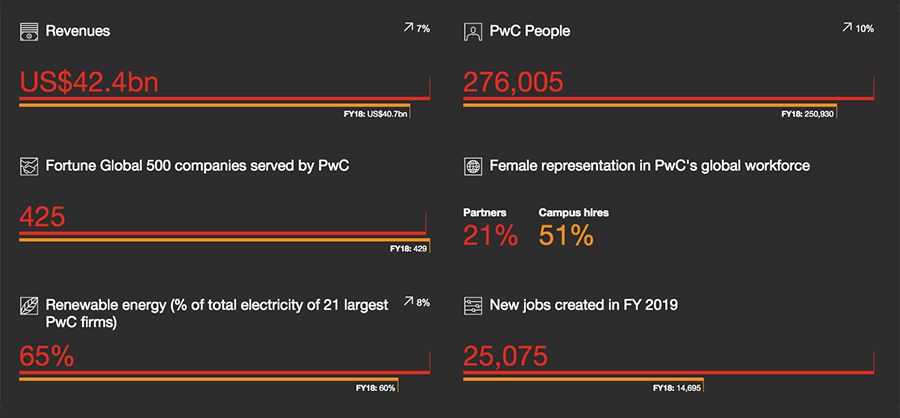Click the orange FY18 bar under New jobs
Screen dimensions: 900x418
[x=583, y=379]
